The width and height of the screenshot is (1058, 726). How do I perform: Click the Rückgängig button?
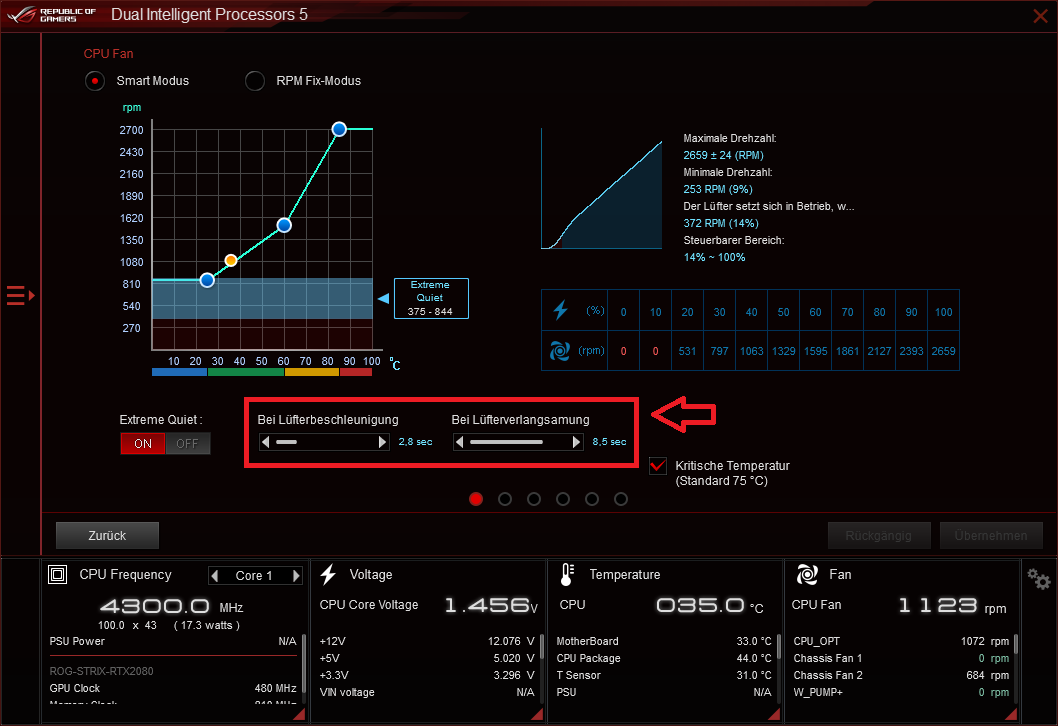[879, 535]
